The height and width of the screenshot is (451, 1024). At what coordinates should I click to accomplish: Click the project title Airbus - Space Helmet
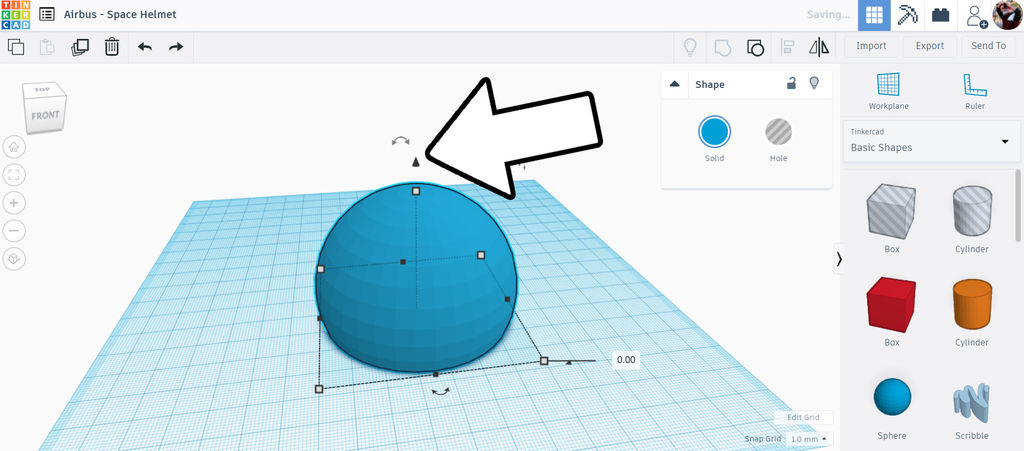coord(120,14)
